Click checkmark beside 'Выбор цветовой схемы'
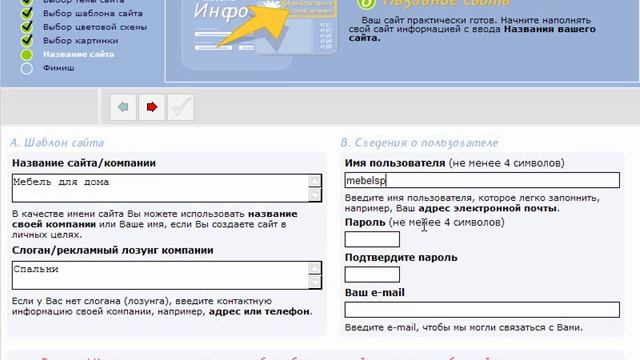 coord(27,27)
